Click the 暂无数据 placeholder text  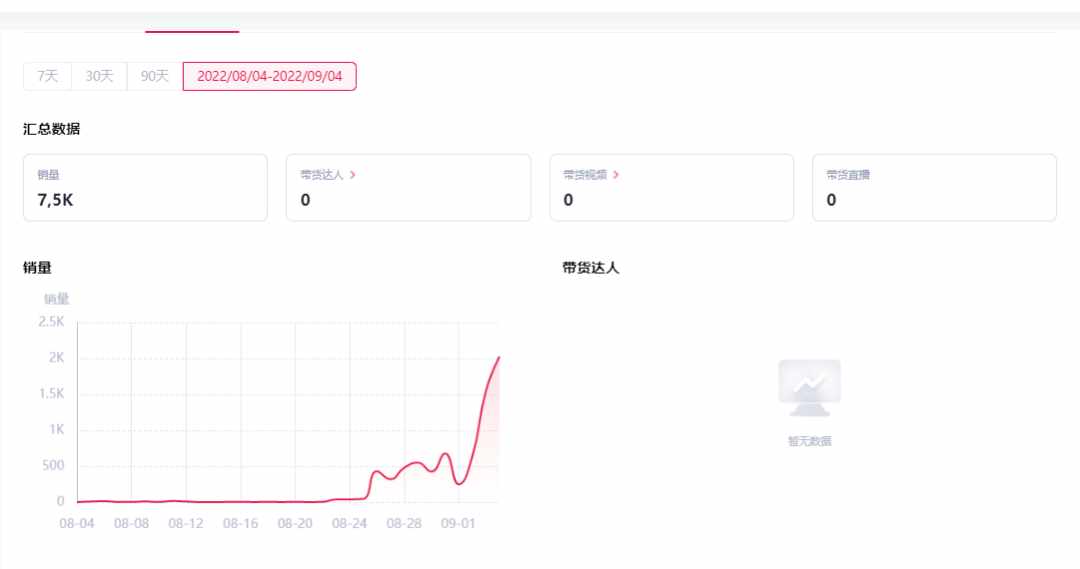809,441
